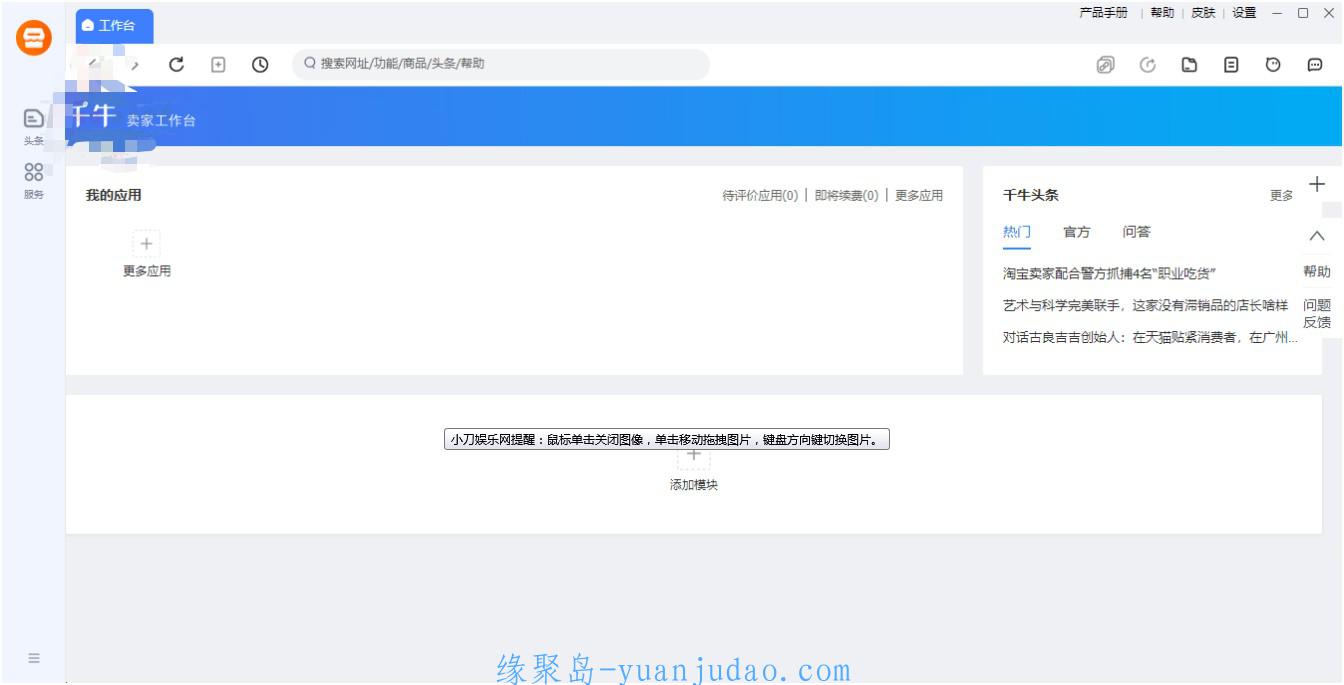Click the 即将续费(0) link
Viewport: 1344px width, 685px height.
point(846,196)
